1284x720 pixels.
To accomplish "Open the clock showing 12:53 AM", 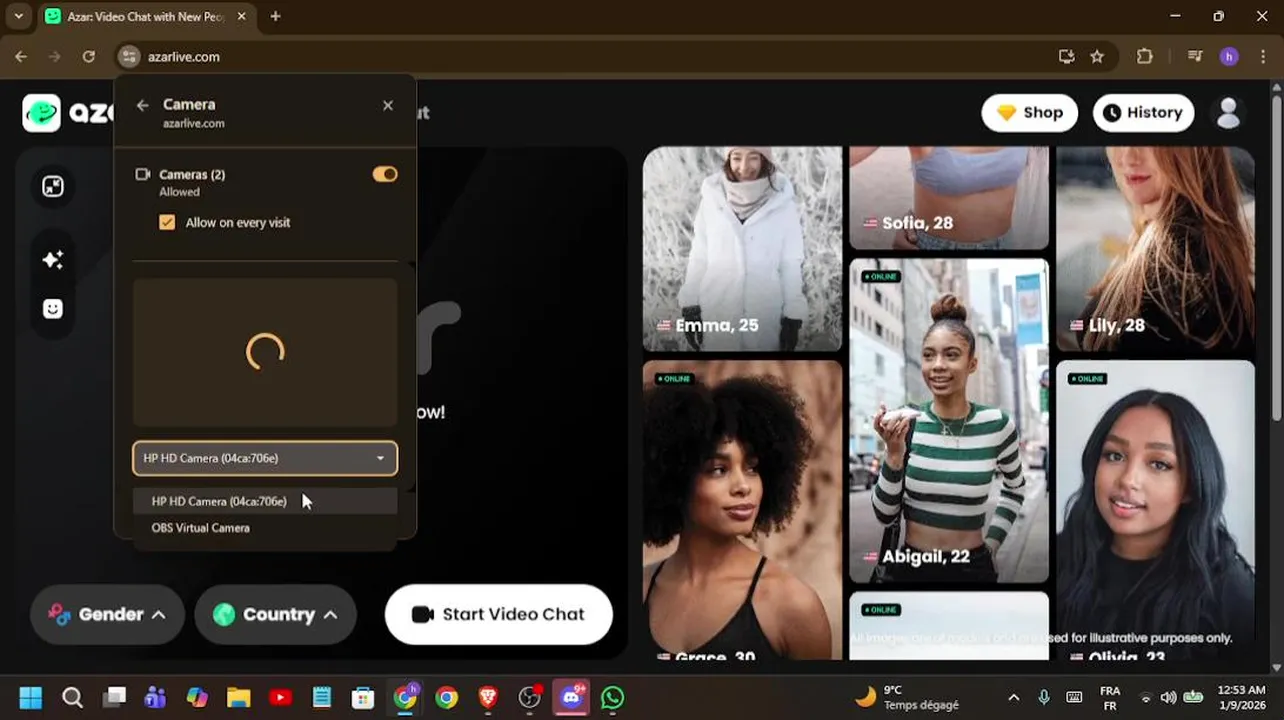I will (1241, 697).
